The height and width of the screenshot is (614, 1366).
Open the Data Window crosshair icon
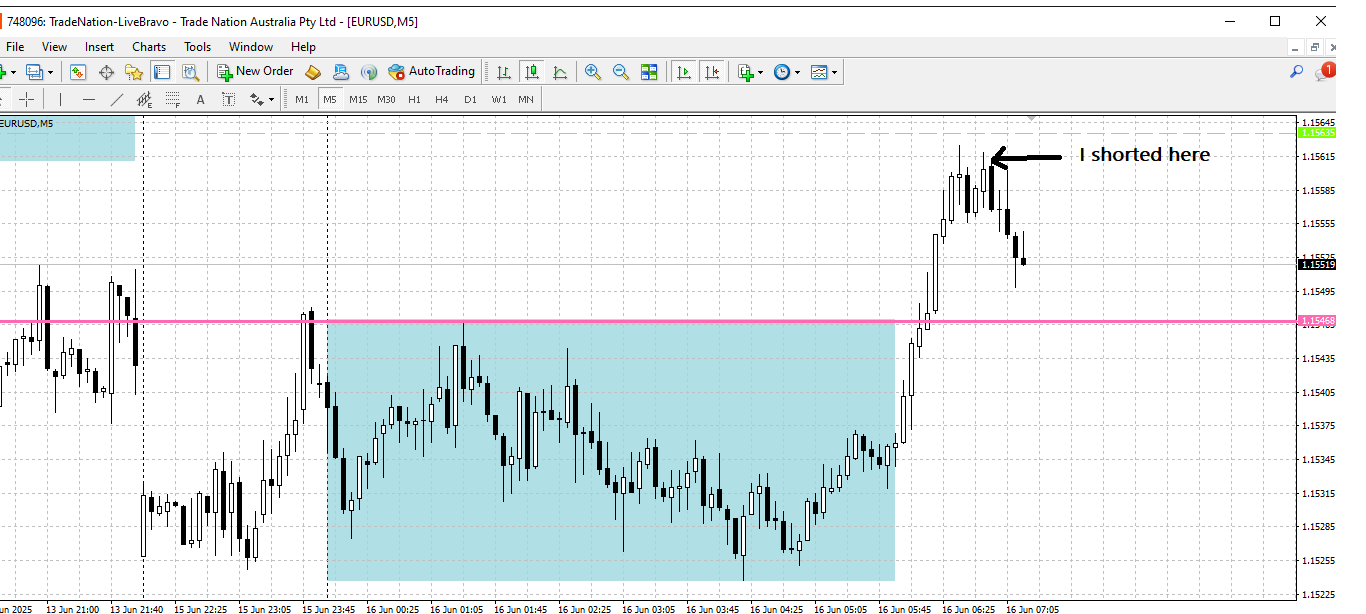[106, 72]
